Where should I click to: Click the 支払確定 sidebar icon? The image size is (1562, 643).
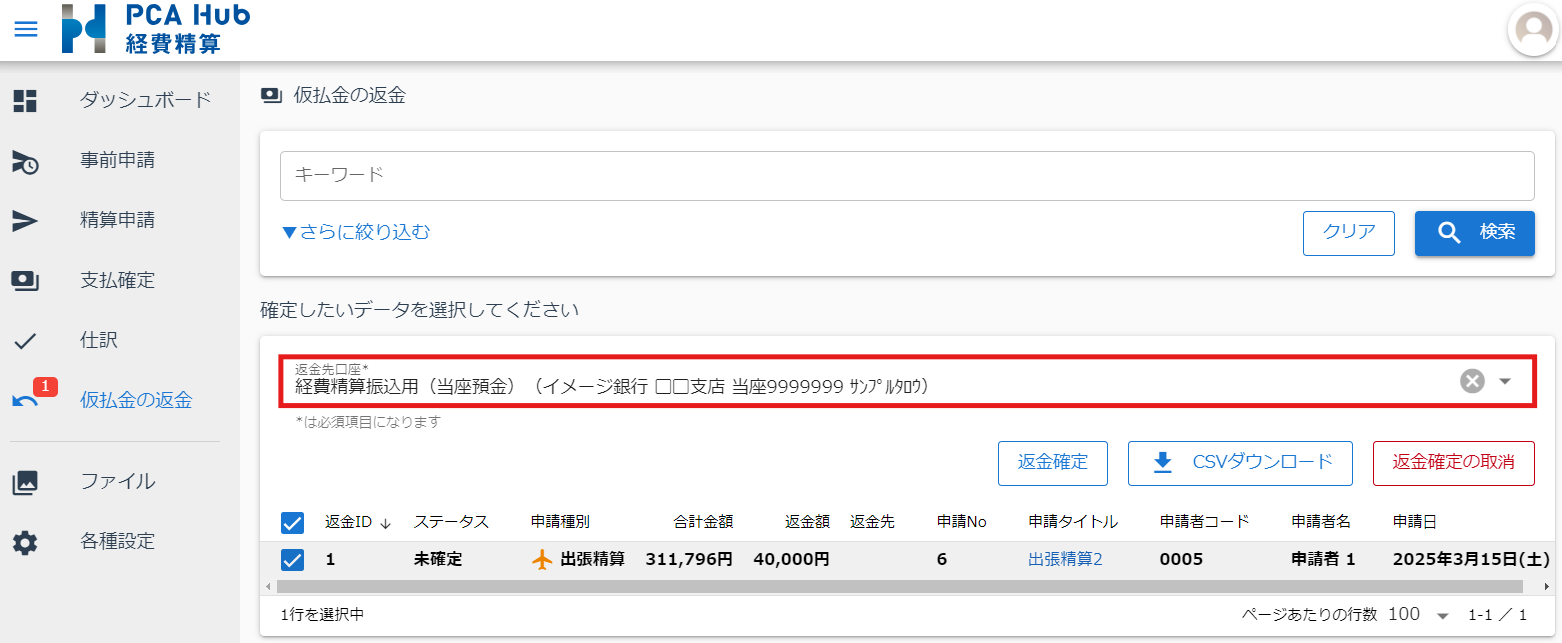point(25,281)
